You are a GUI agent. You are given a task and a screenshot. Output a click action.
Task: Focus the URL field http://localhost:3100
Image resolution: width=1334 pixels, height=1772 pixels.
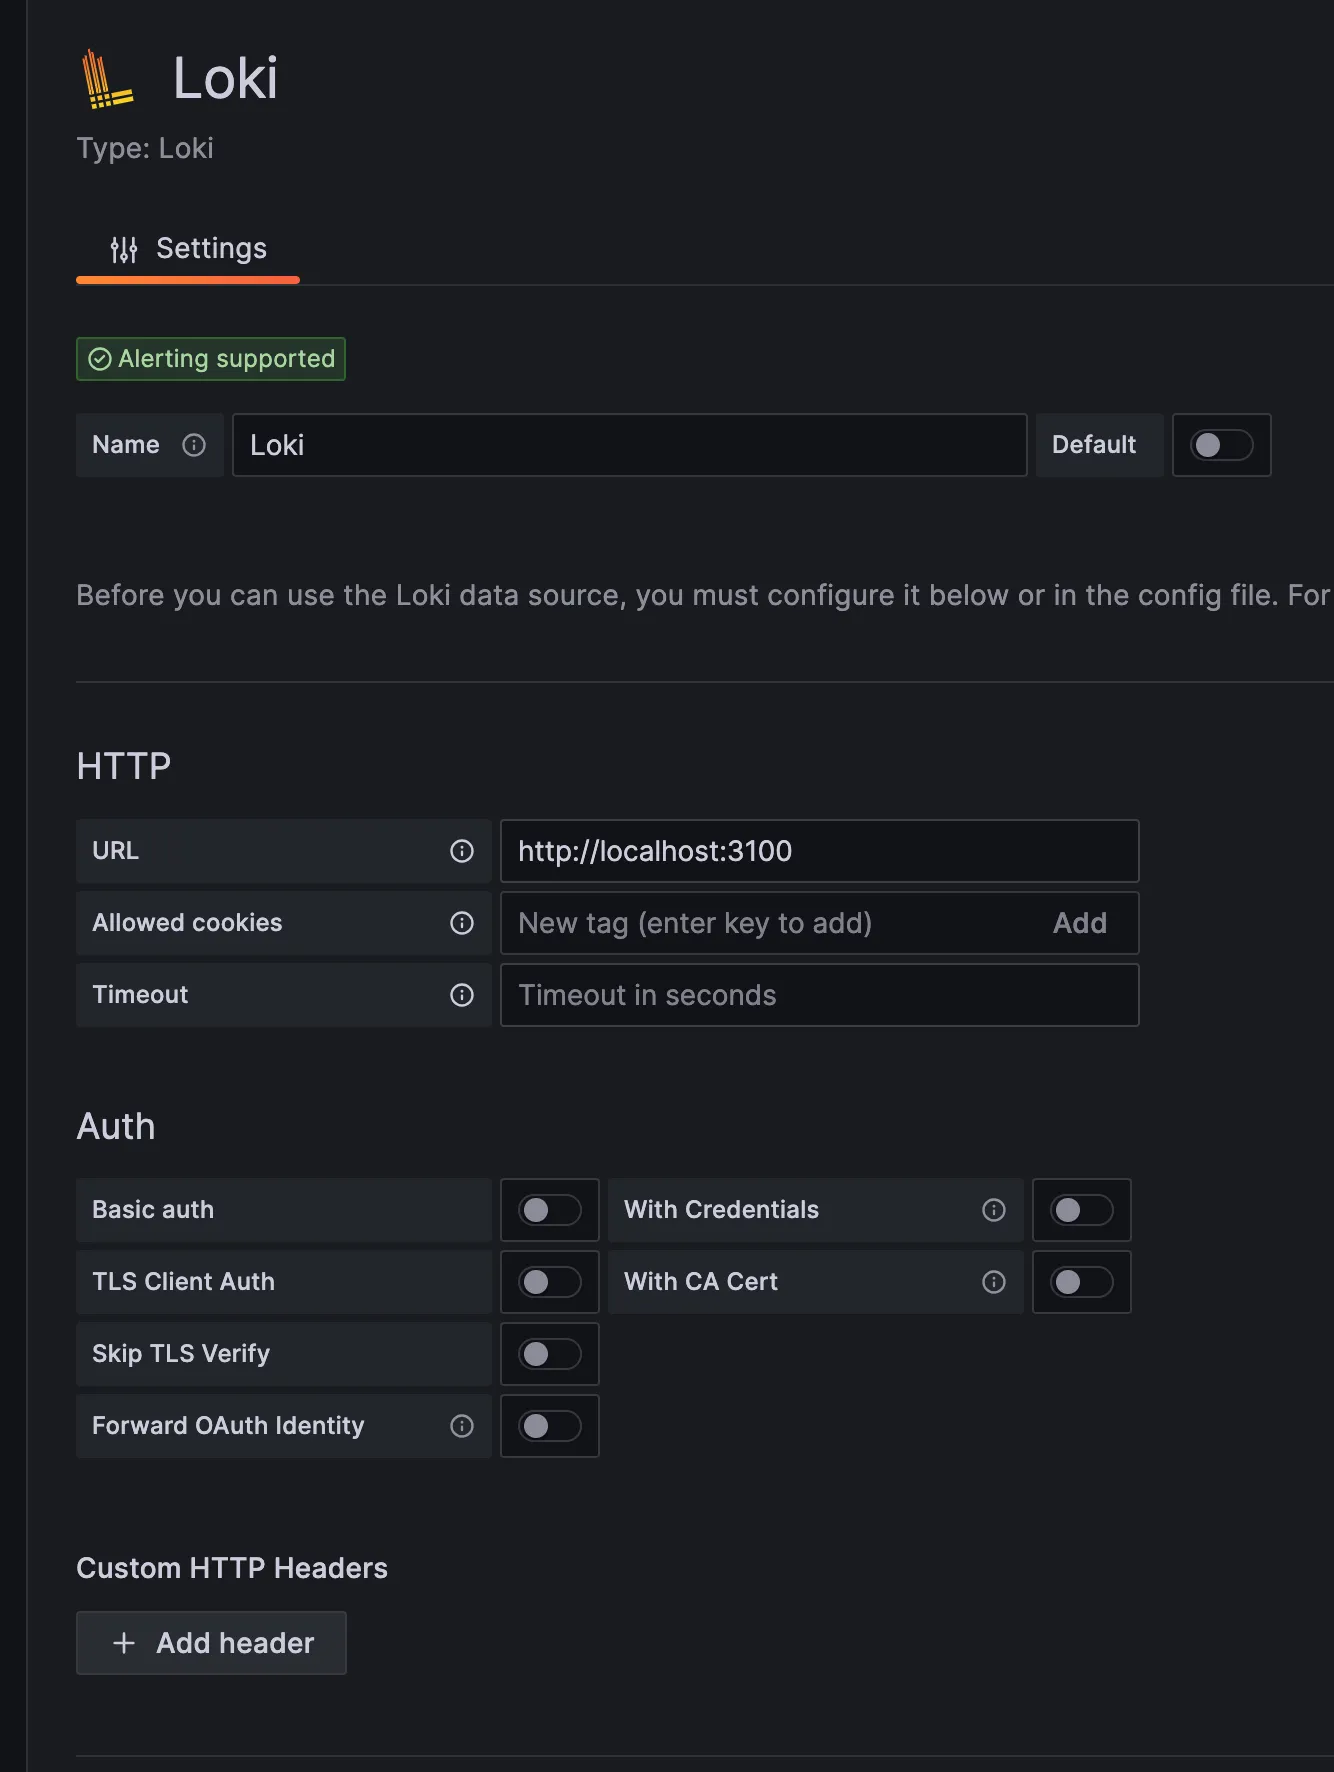coord(820,851)
